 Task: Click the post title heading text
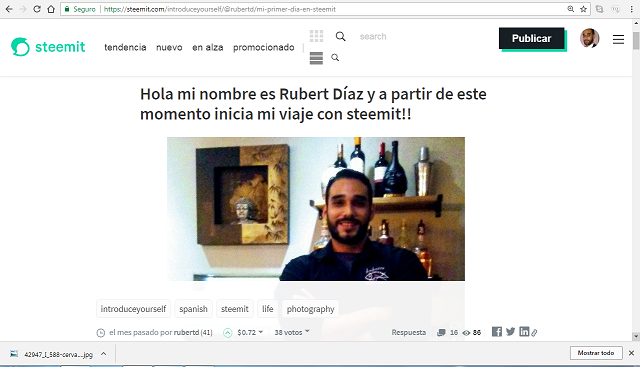313,104
